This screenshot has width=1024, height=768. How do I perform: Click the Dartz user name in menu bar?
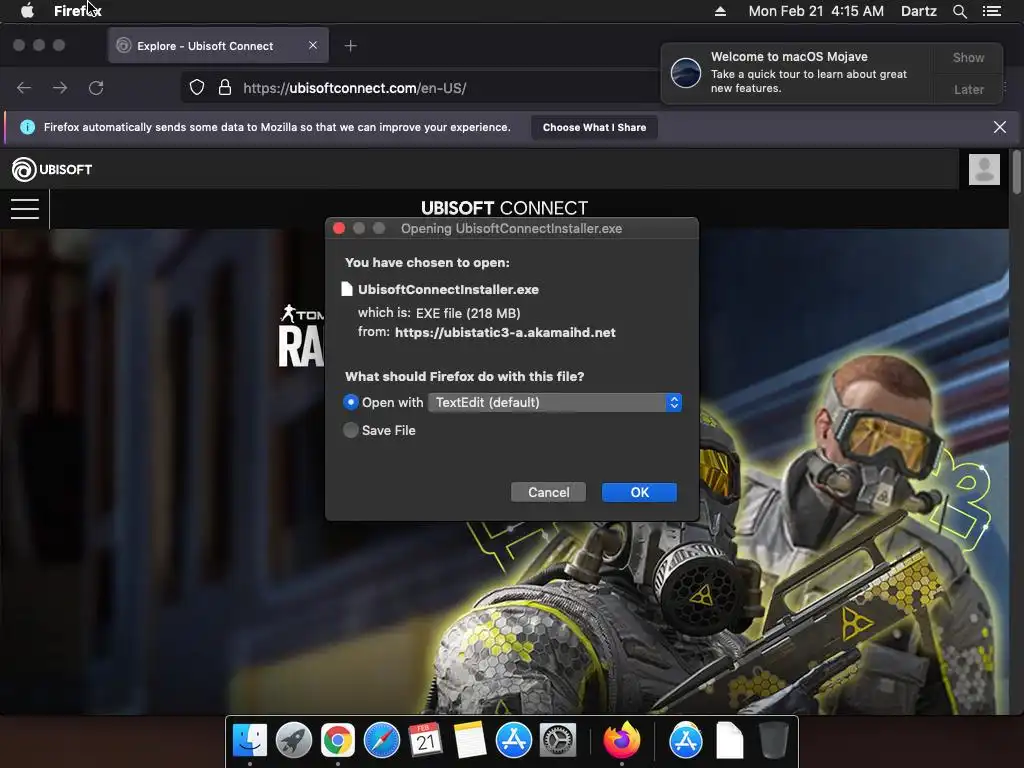point(918,11)
